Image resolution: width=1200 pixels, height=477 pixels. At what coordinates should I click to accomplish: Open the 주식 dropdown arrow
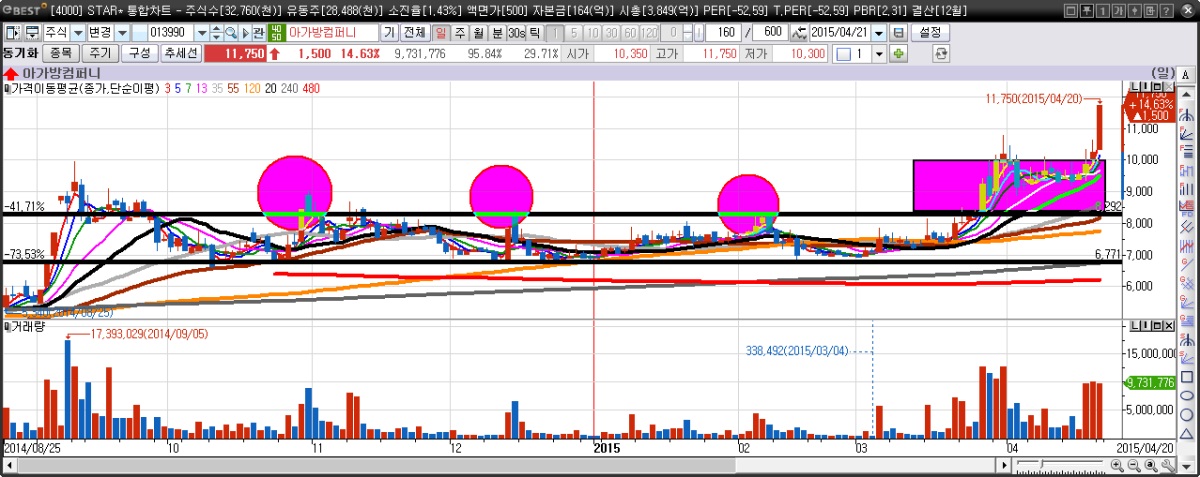(78, 32)
